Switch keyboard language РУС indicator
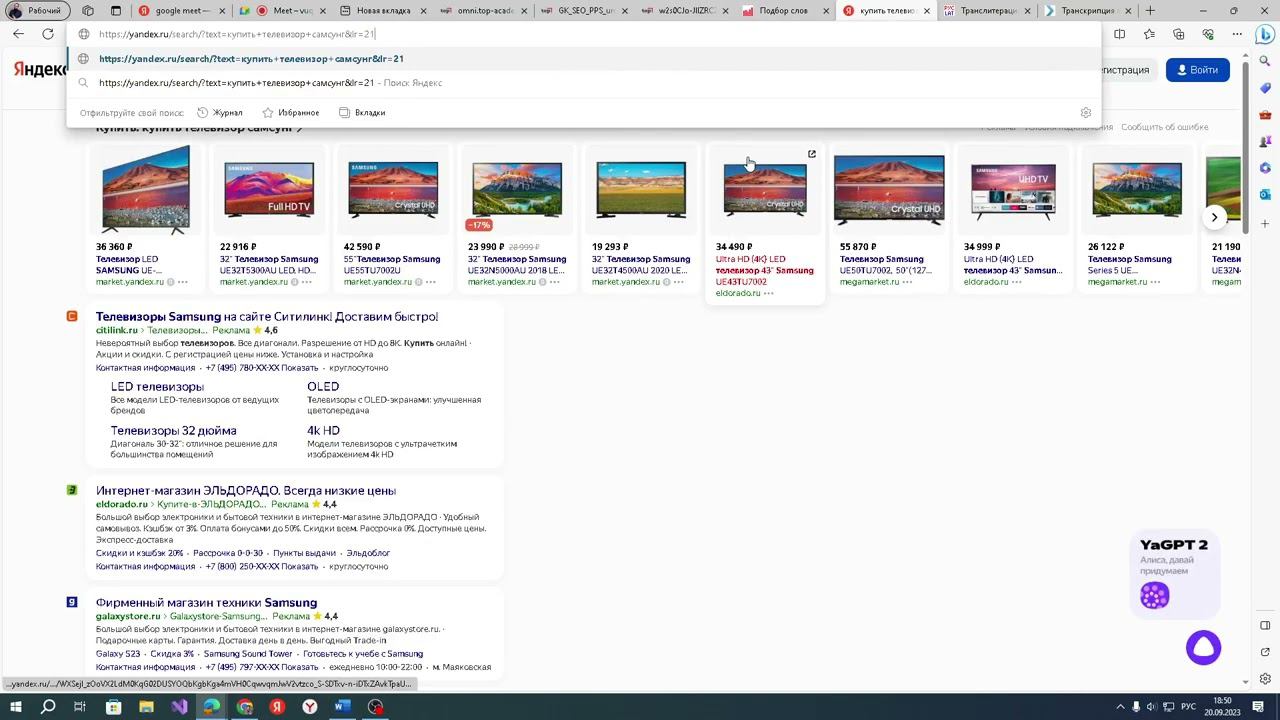1280x720 pixels. [x=1188, y=707]
